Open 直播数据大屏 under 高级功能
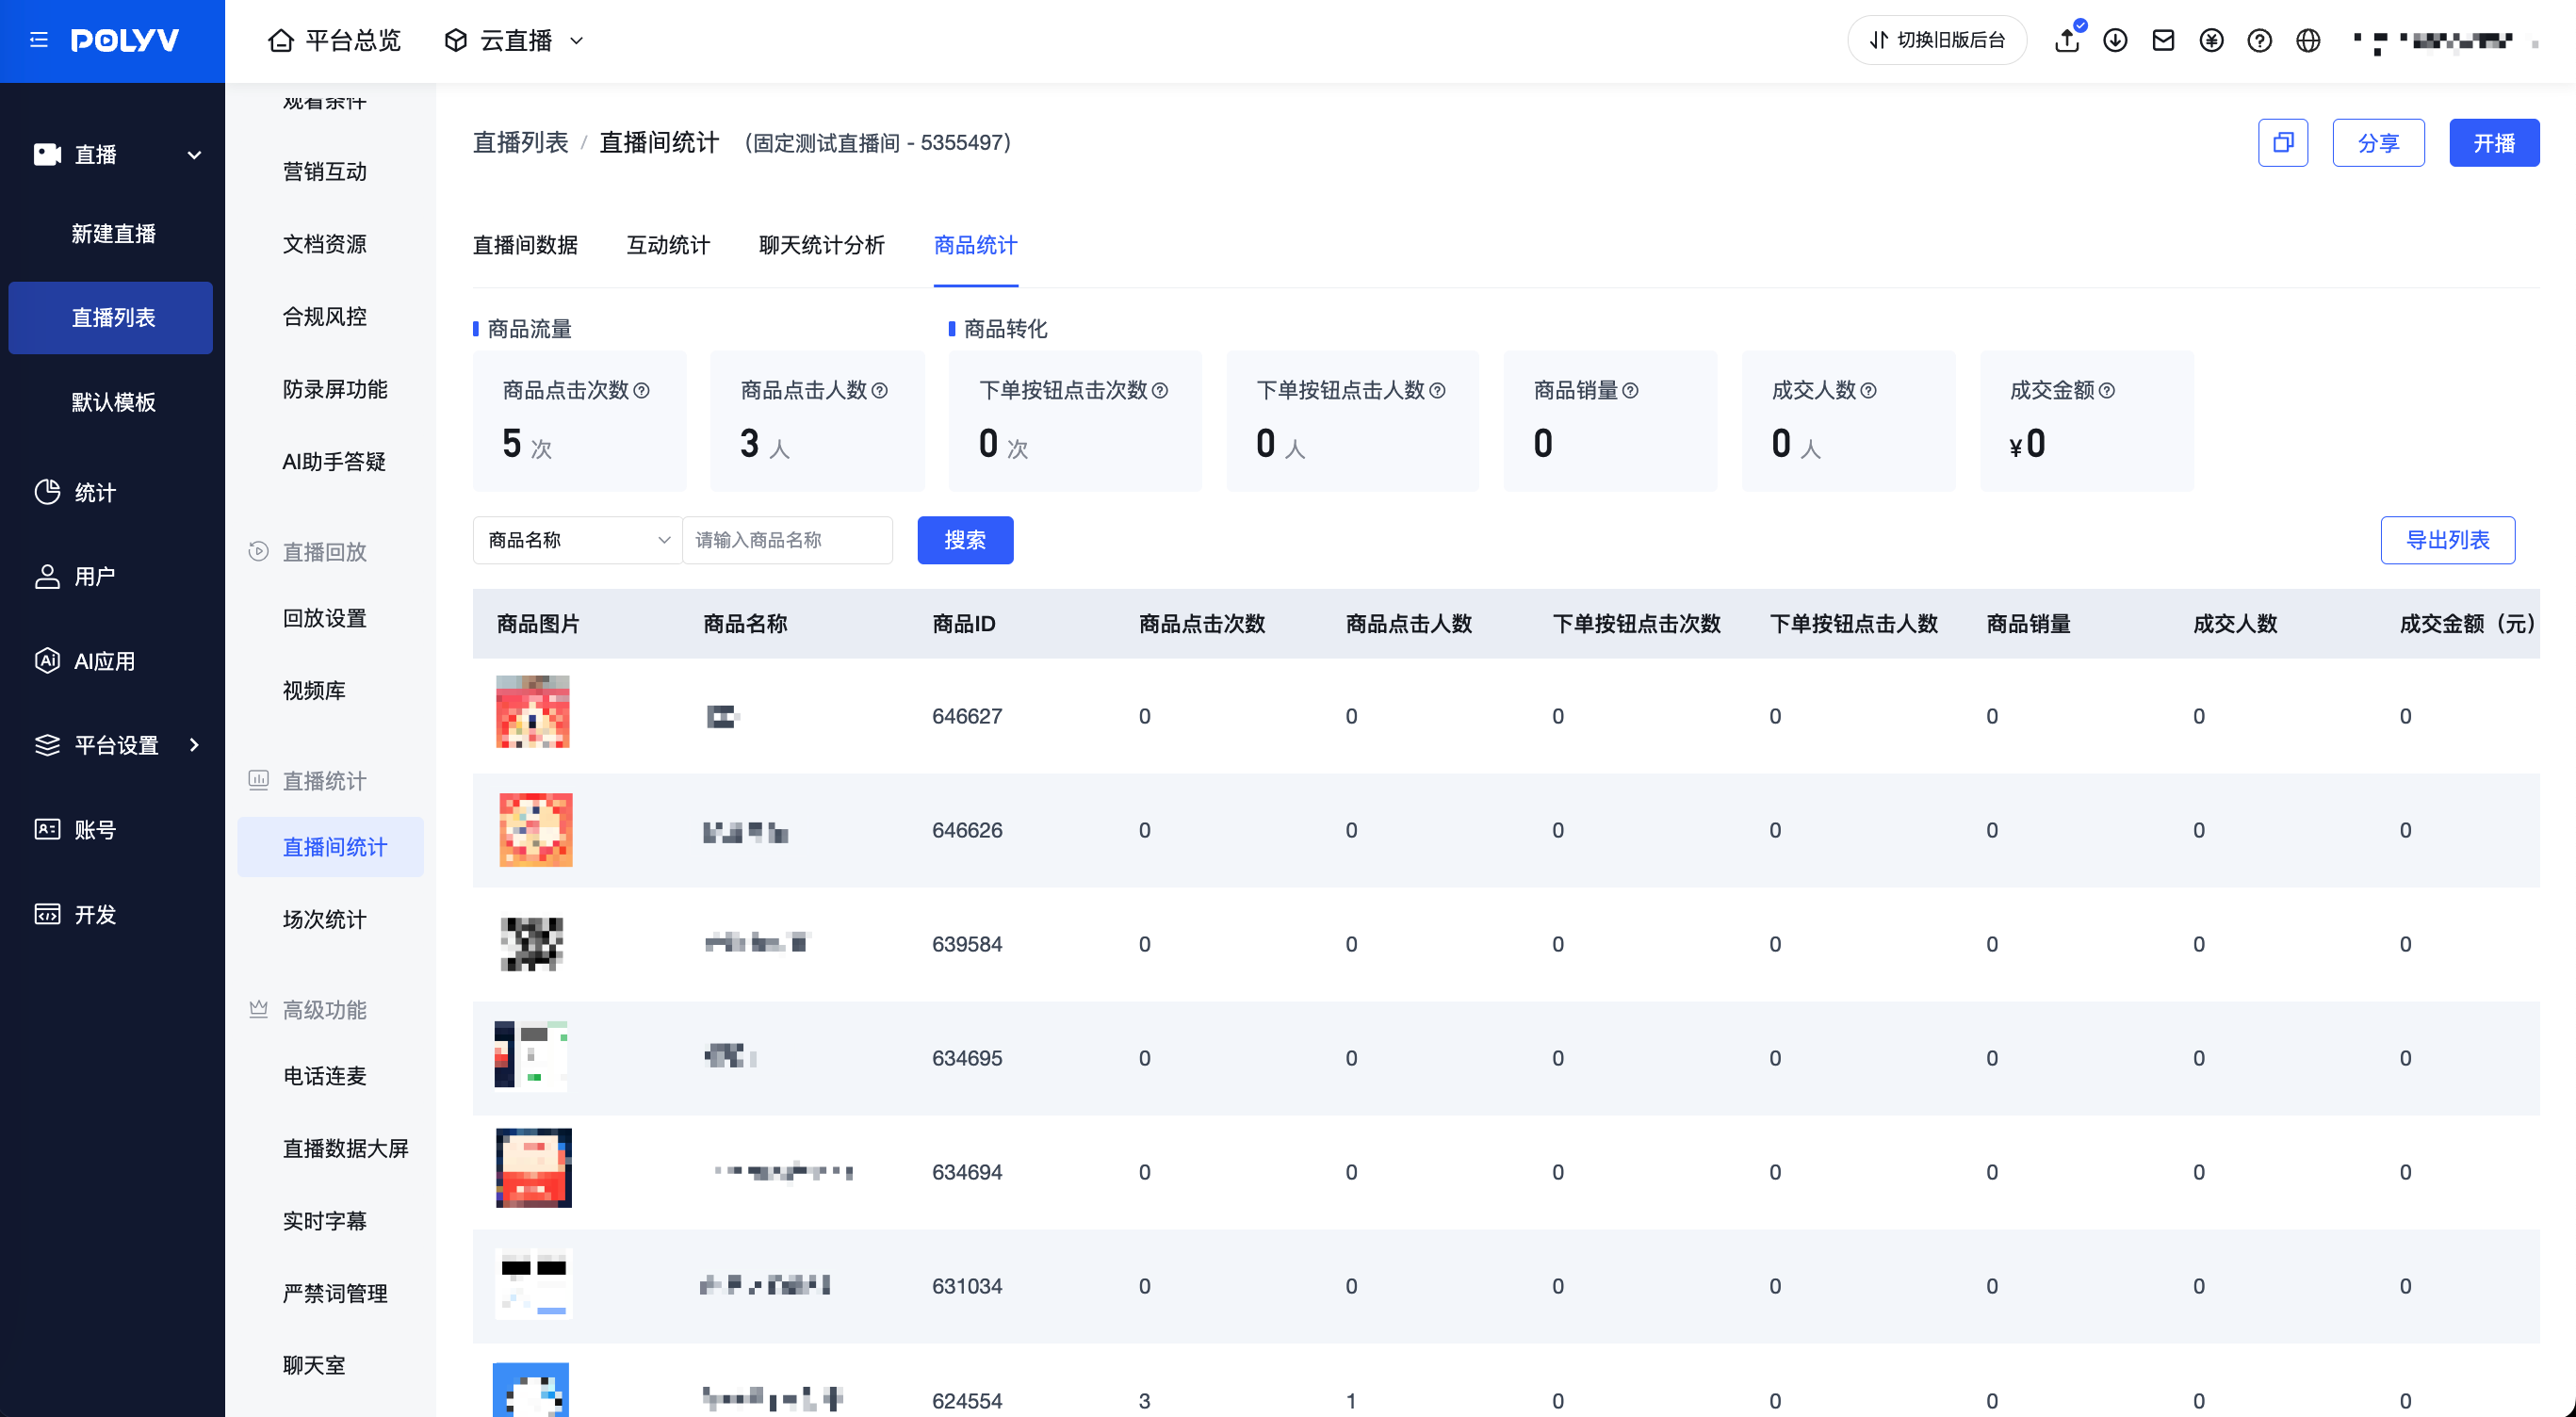The image size is (2576, 1417). (345, 1148)
